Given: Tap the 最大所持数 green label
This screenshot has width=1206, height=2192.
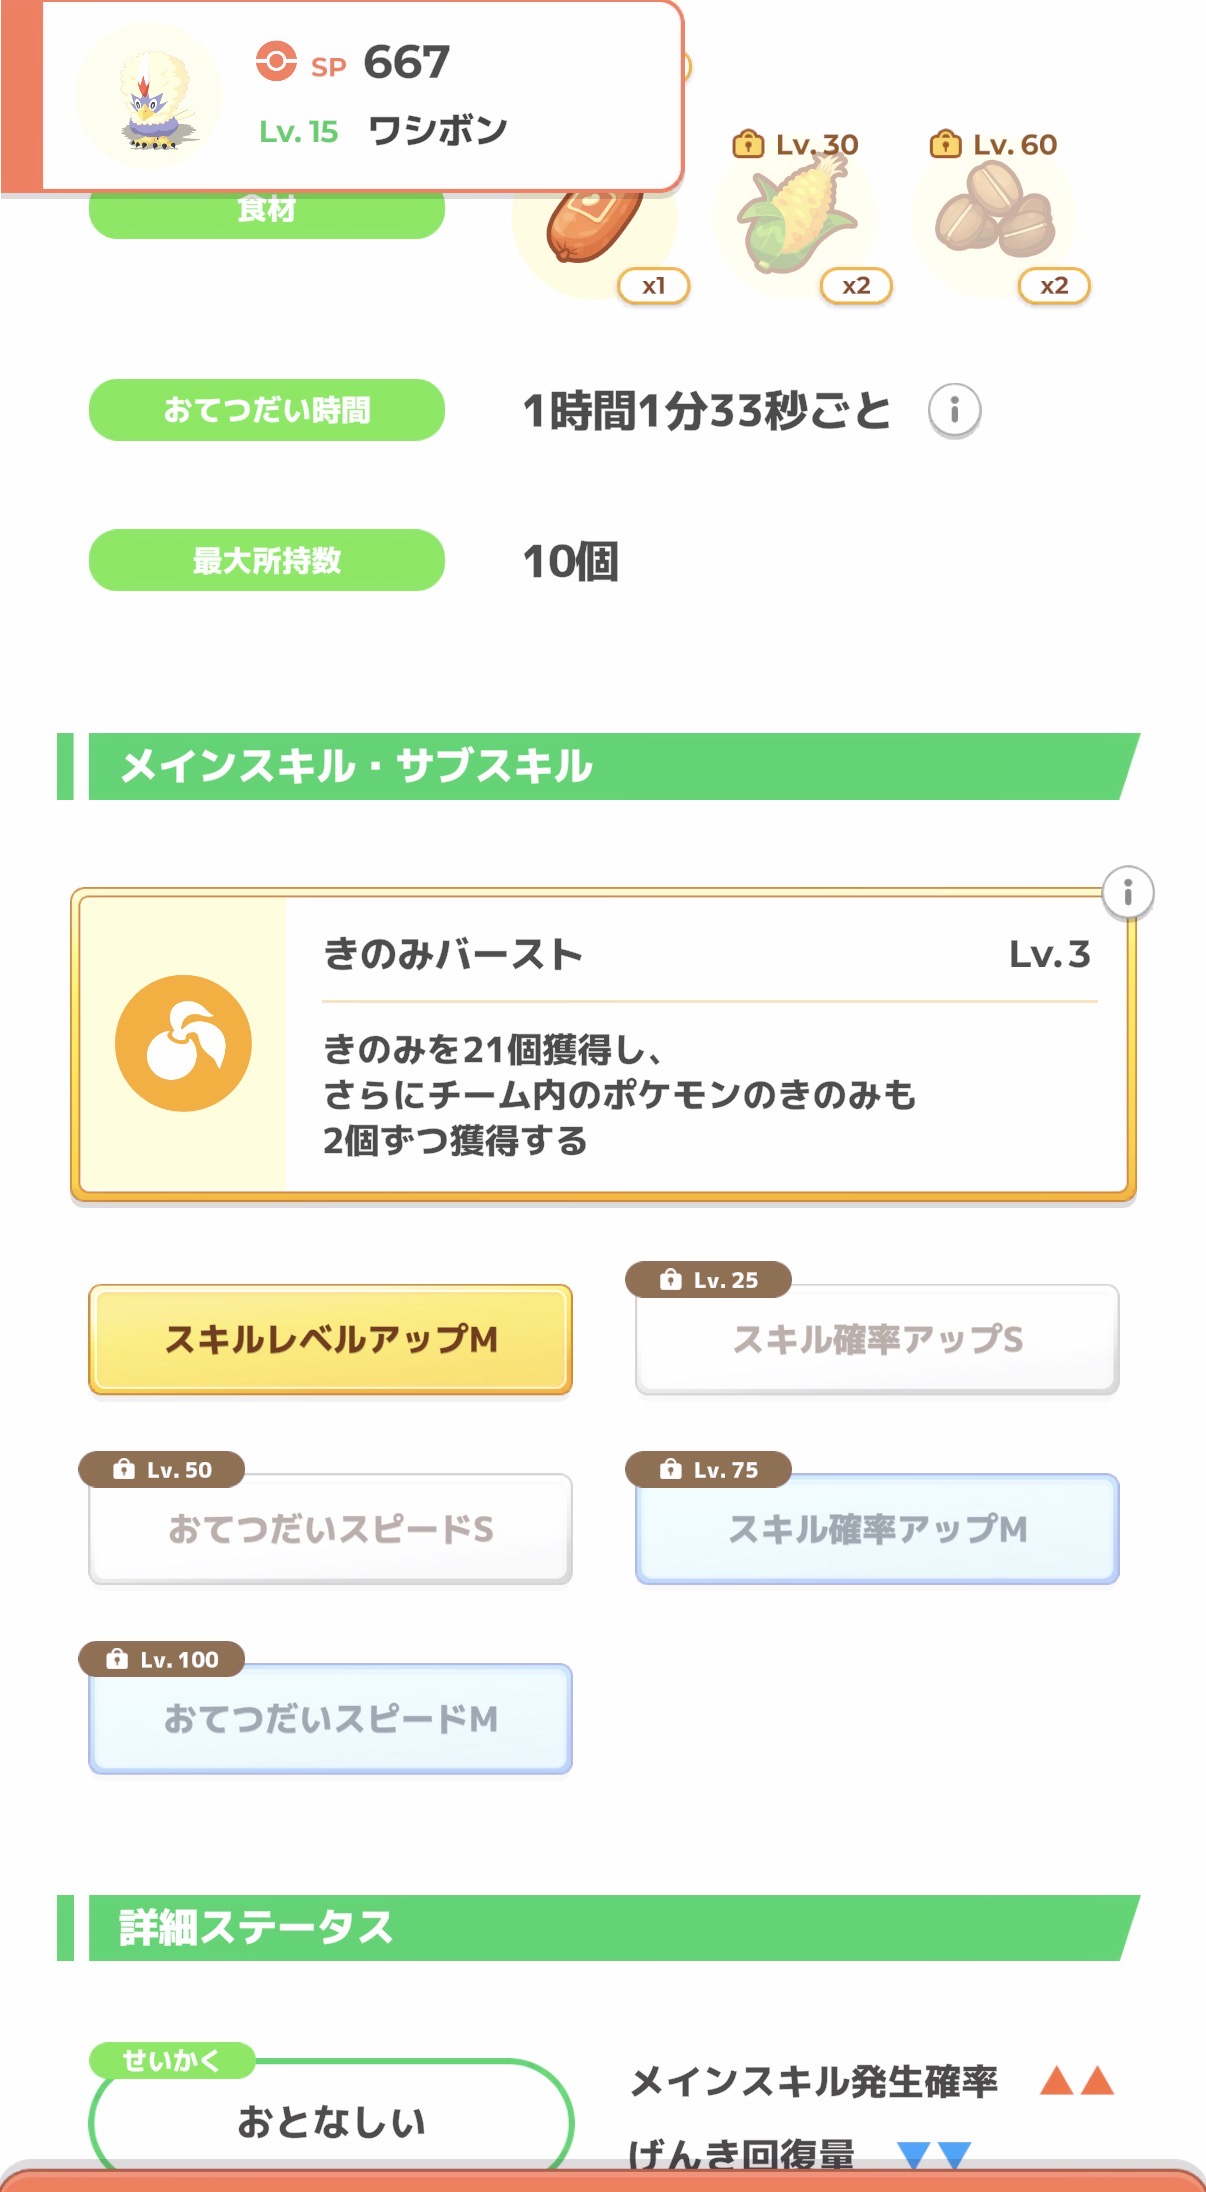Looking at the screenshot, I should [x=267, y=560].
